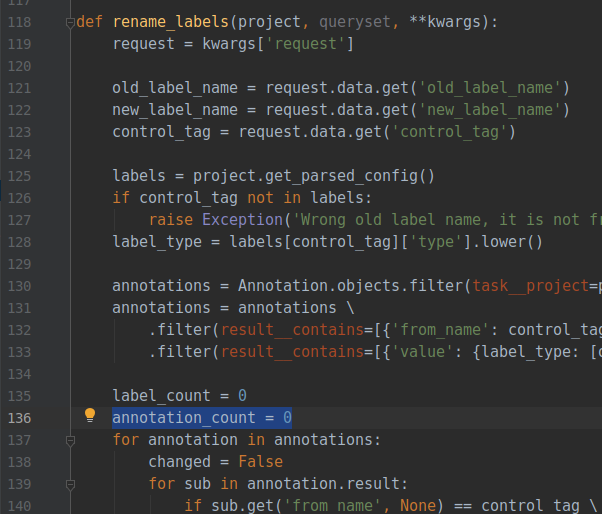Click get_parsed_config() method call
602x514 pixels.
pyautogui.click(x=349, y=176)
